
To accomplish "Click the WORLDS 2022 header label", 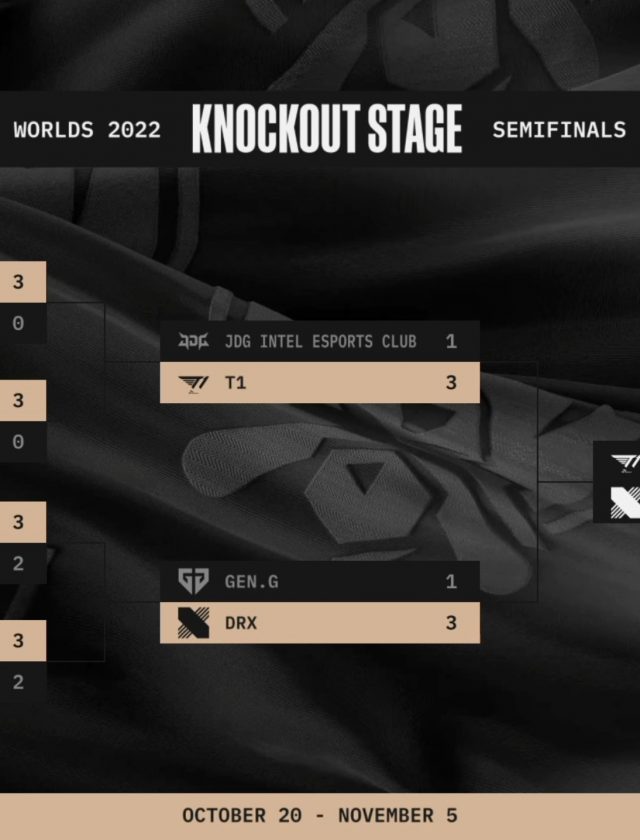I will coord(87,130).
